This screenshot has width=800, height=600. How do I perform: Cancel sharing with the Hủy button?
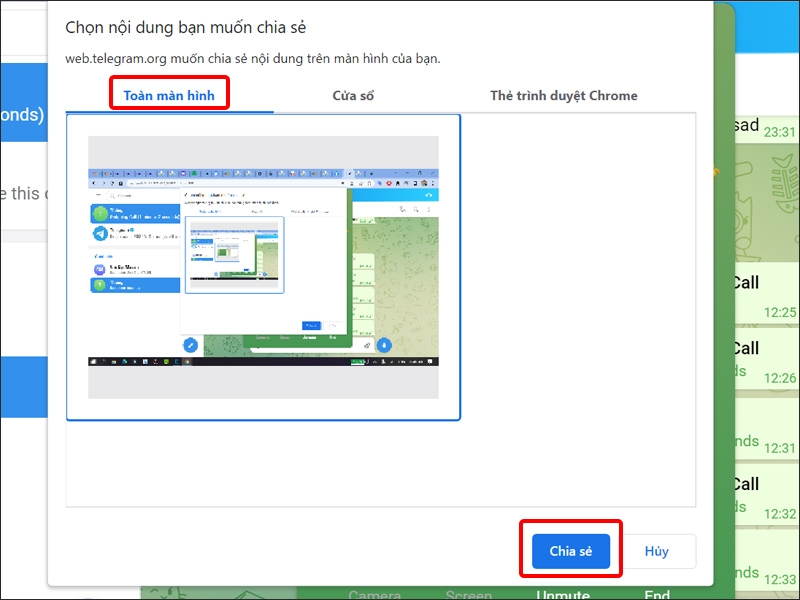[656, 551]
